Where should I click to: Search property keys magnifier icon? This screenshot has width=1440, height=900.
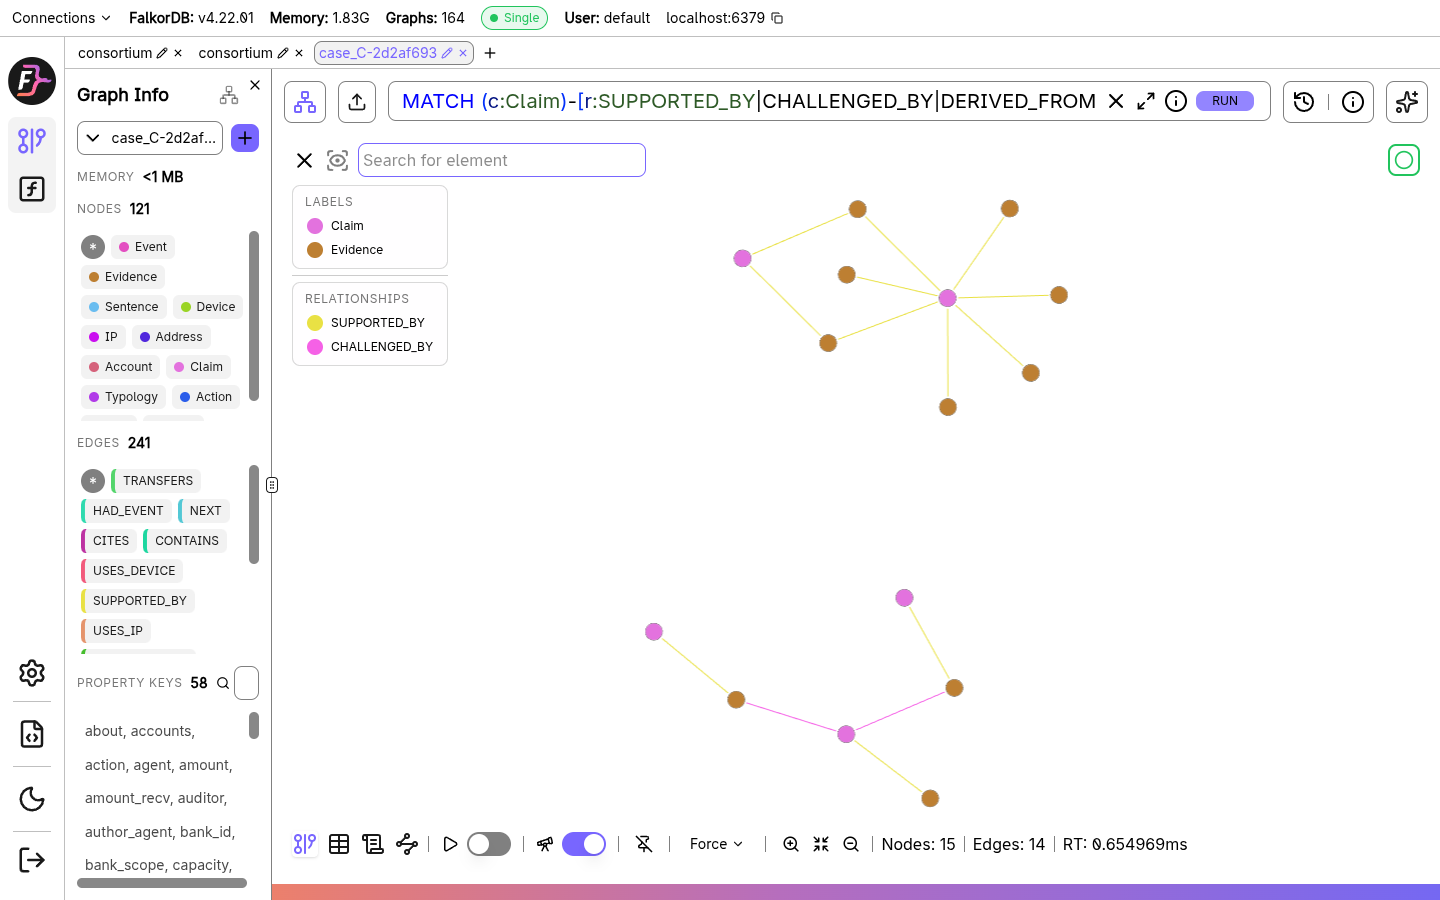pos(223,683)
